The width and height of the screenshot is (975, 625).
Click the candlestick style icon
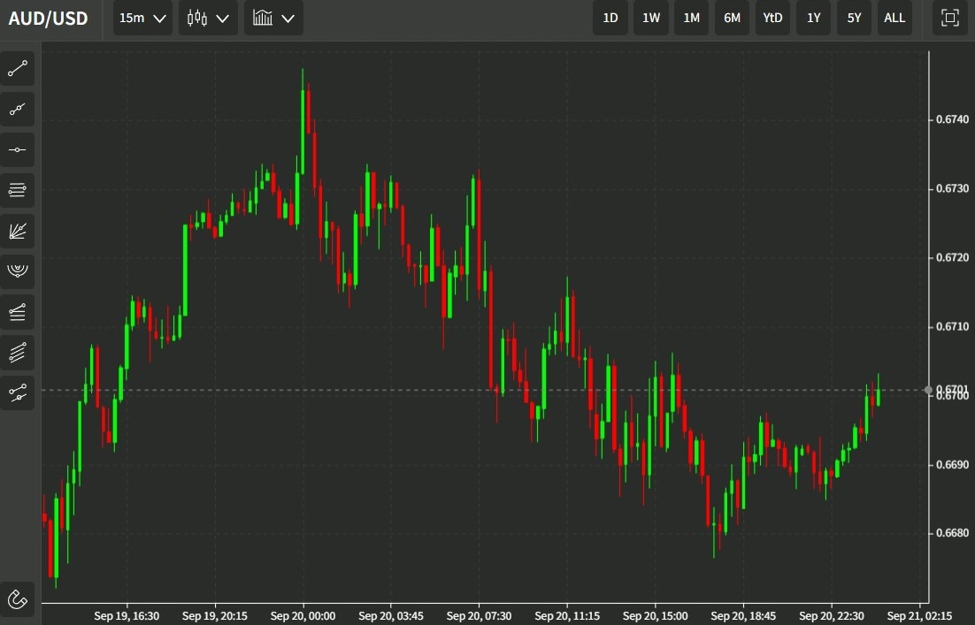[x=196, y=17]
